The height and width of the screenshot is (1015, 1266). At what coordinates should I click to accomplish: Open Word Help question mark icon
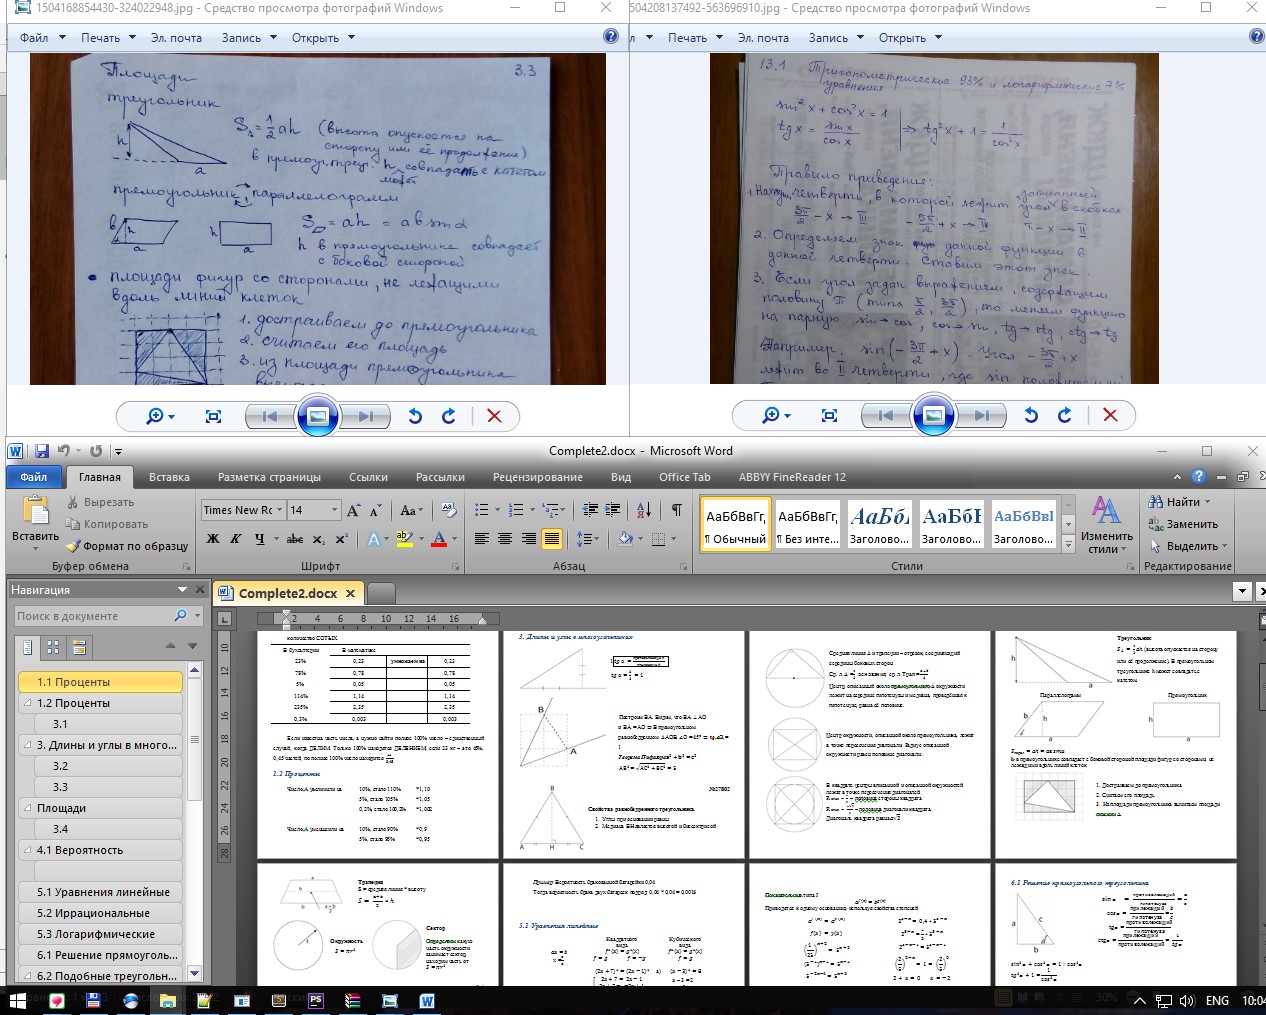coord(1199,477)
